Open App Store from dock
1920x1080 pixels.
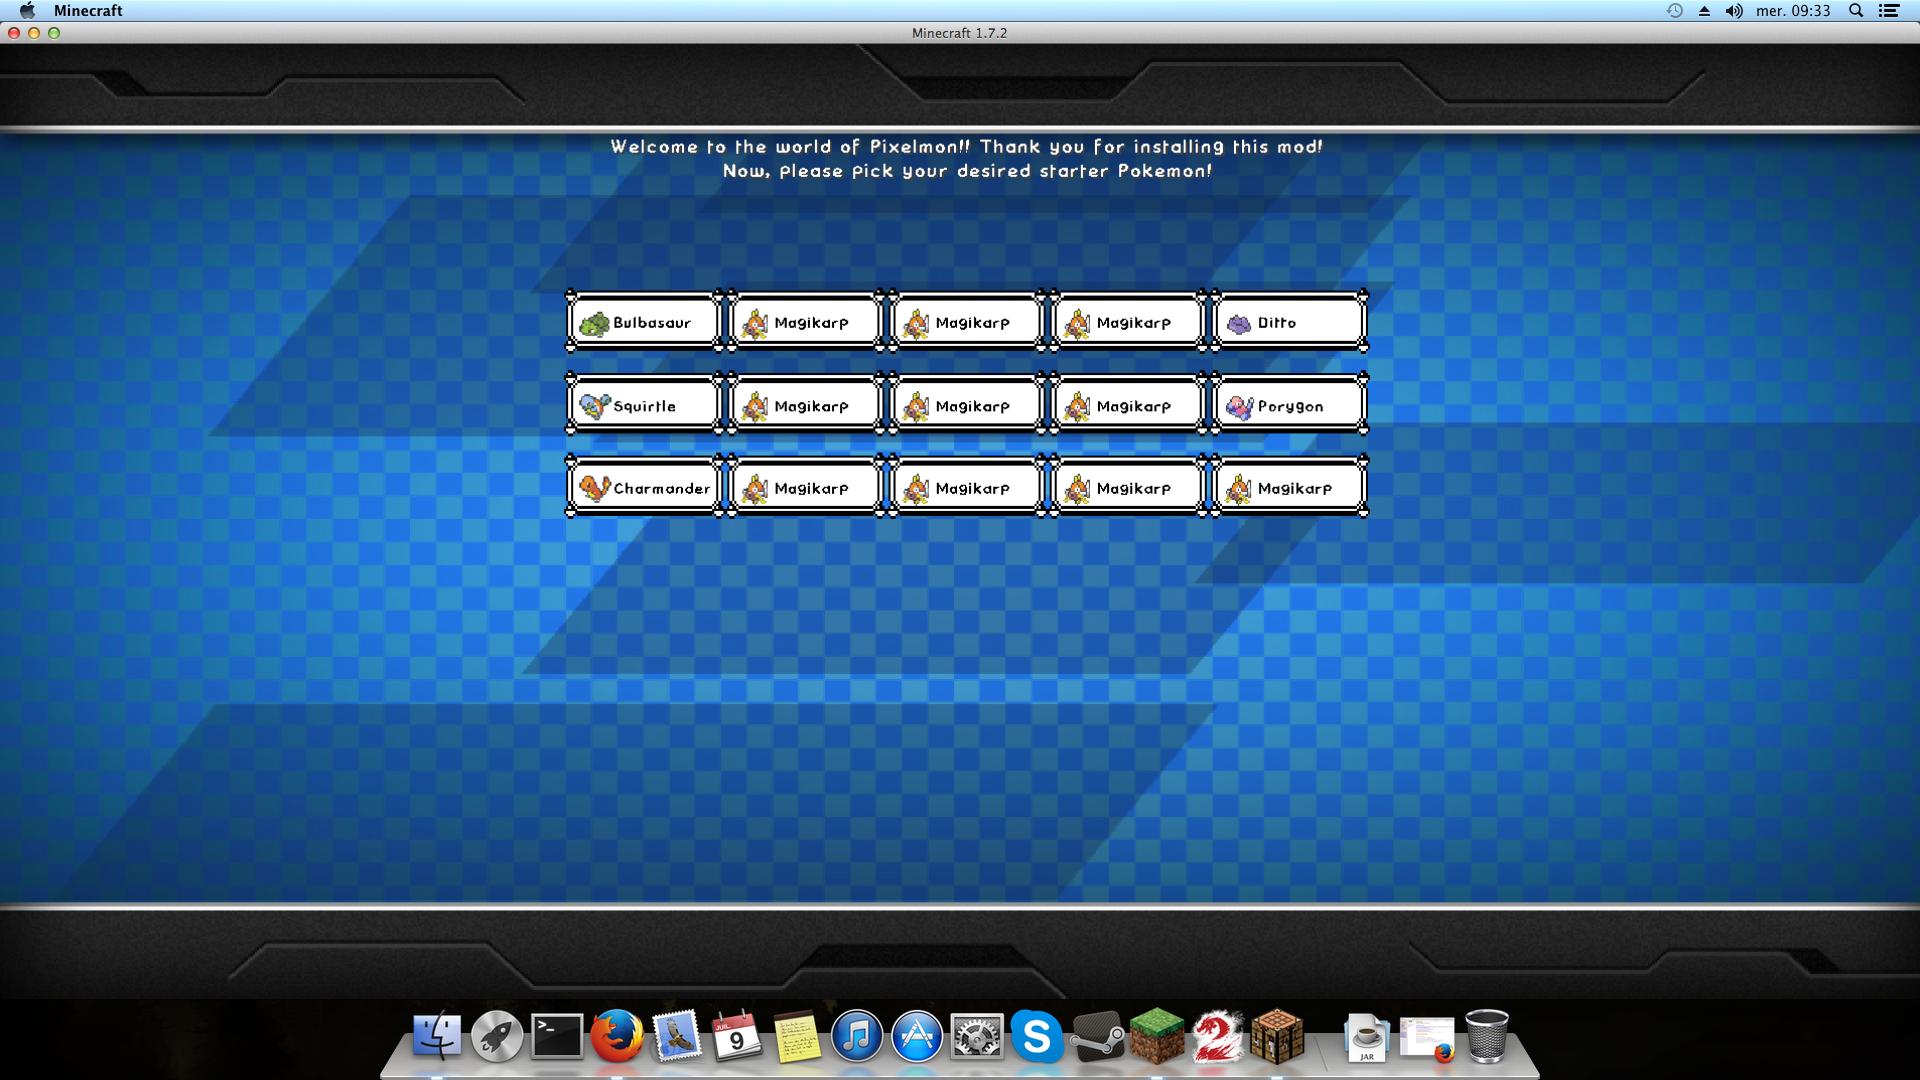coord(917,1036)
